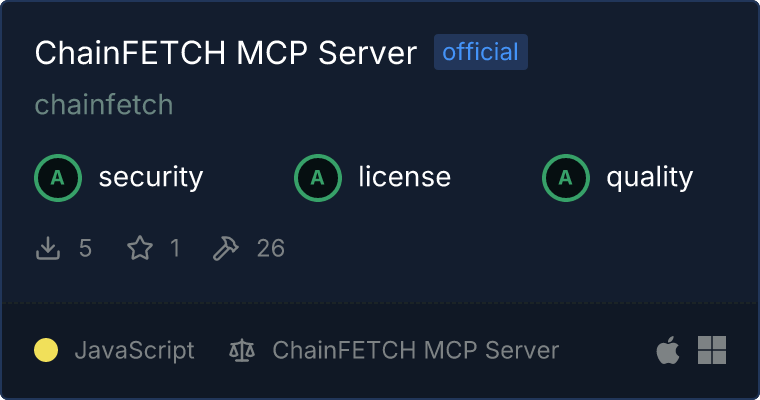Click the security grade A badge

58,178
